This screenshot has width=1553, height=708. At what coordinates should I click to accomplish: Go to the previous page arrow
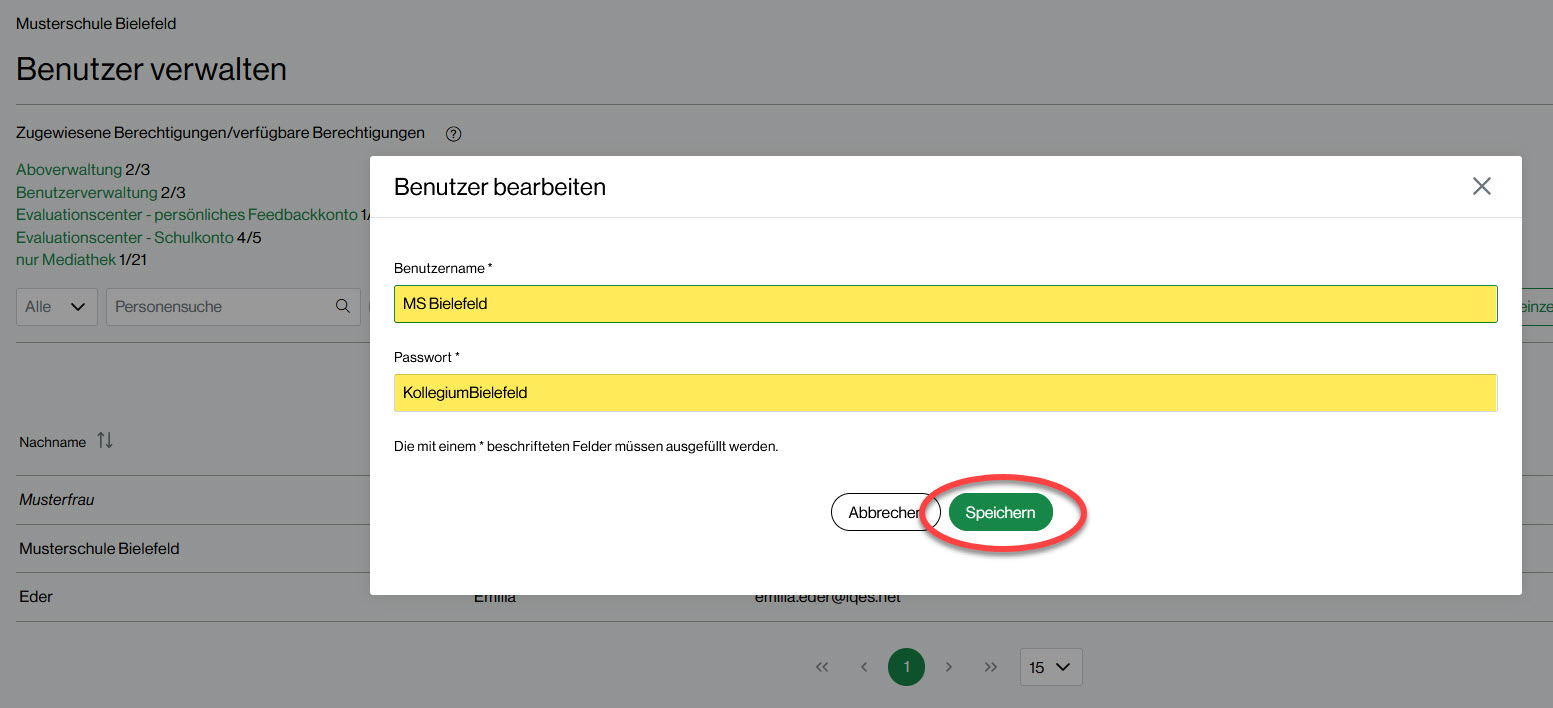864,667
